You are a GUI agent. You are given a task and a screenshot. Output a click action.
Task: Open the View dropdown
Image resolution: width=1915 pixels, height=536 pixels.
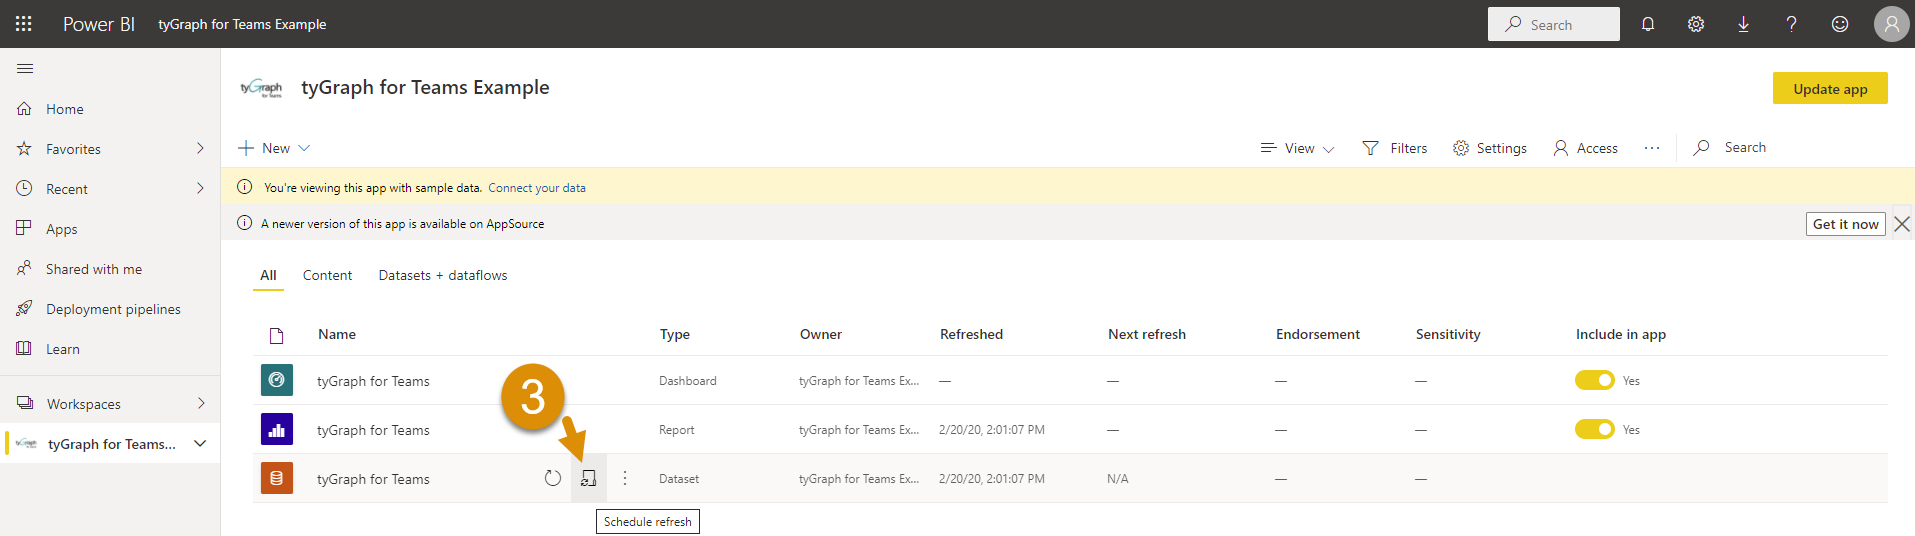pos(1297,148)
